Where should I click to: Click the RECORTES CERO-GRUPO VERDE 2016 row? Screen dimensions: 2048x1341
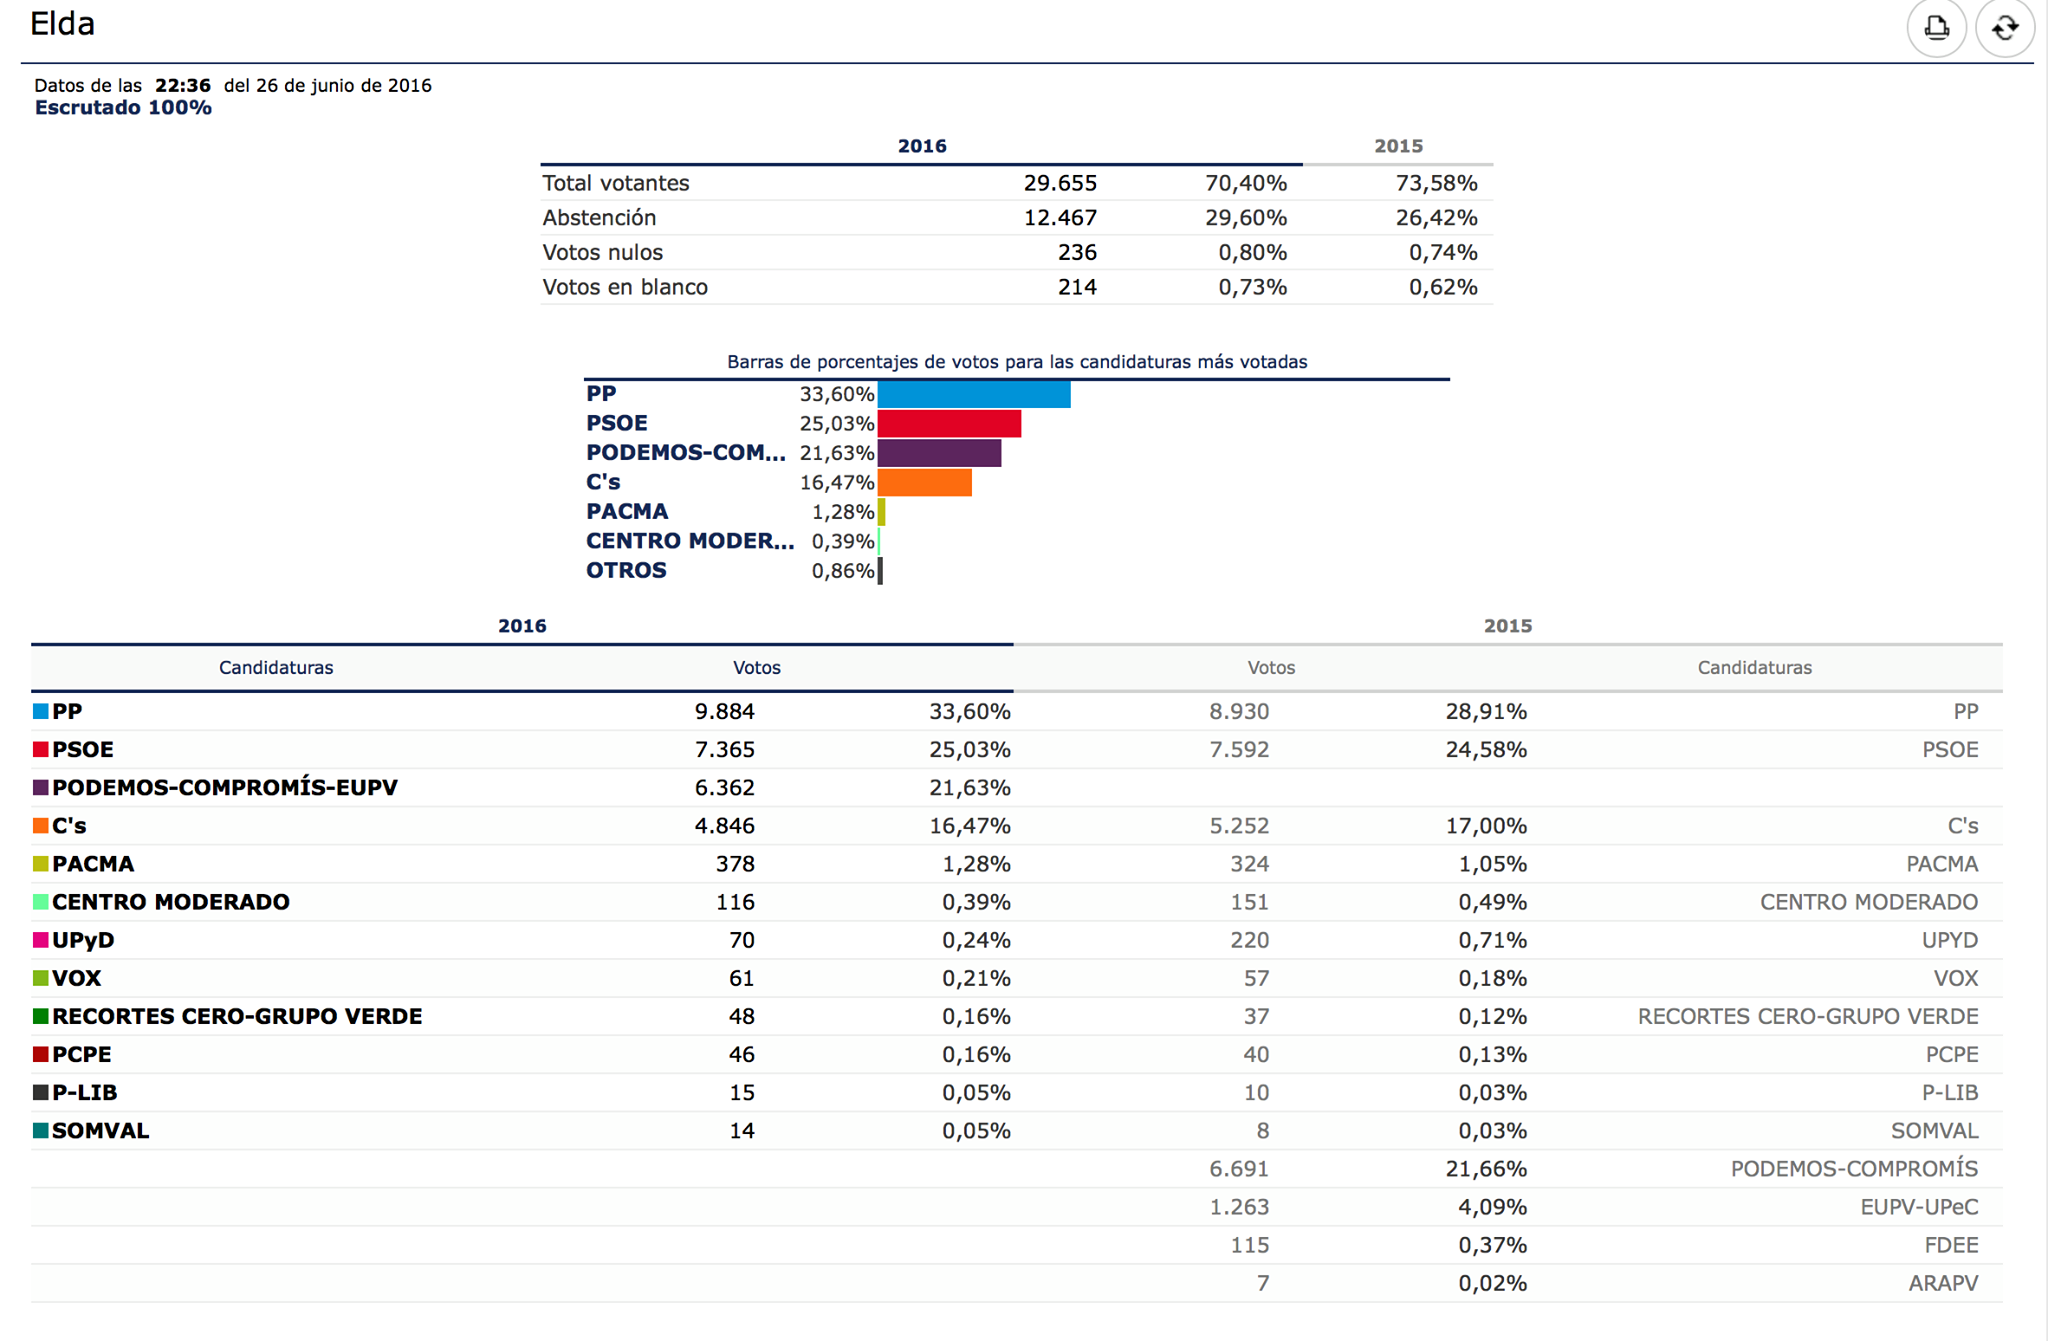click(237, 1016)
